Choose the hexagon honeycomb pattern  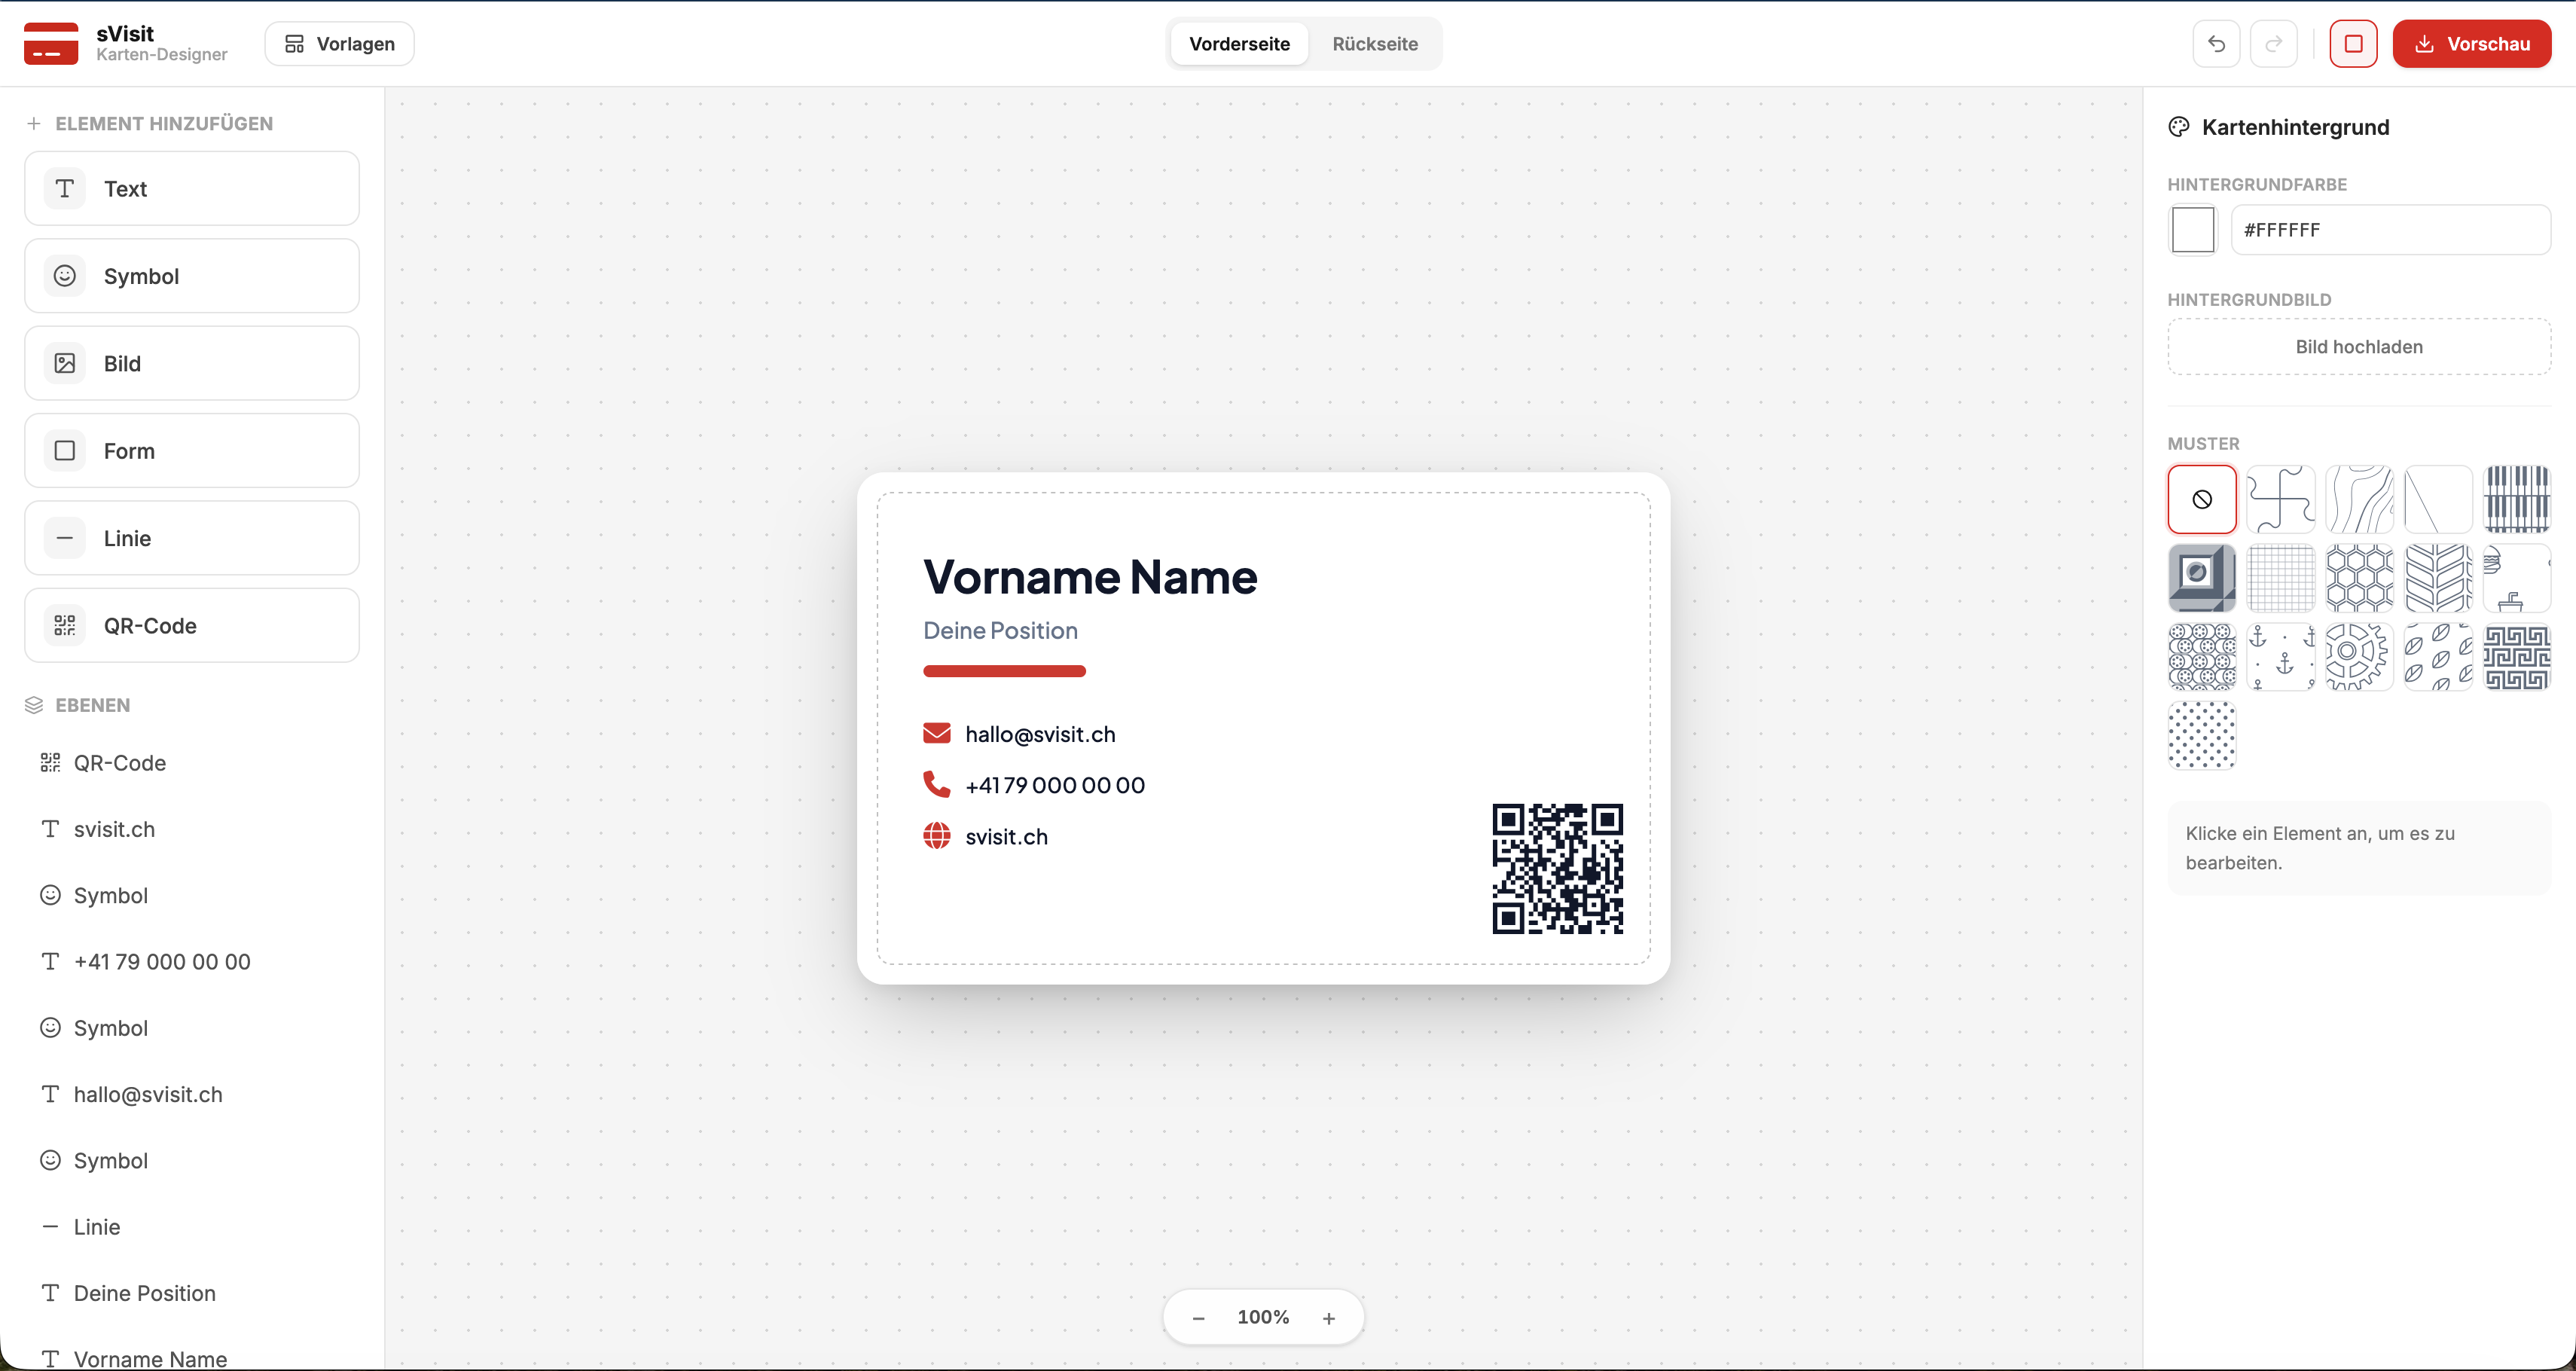click(2360, 578)
